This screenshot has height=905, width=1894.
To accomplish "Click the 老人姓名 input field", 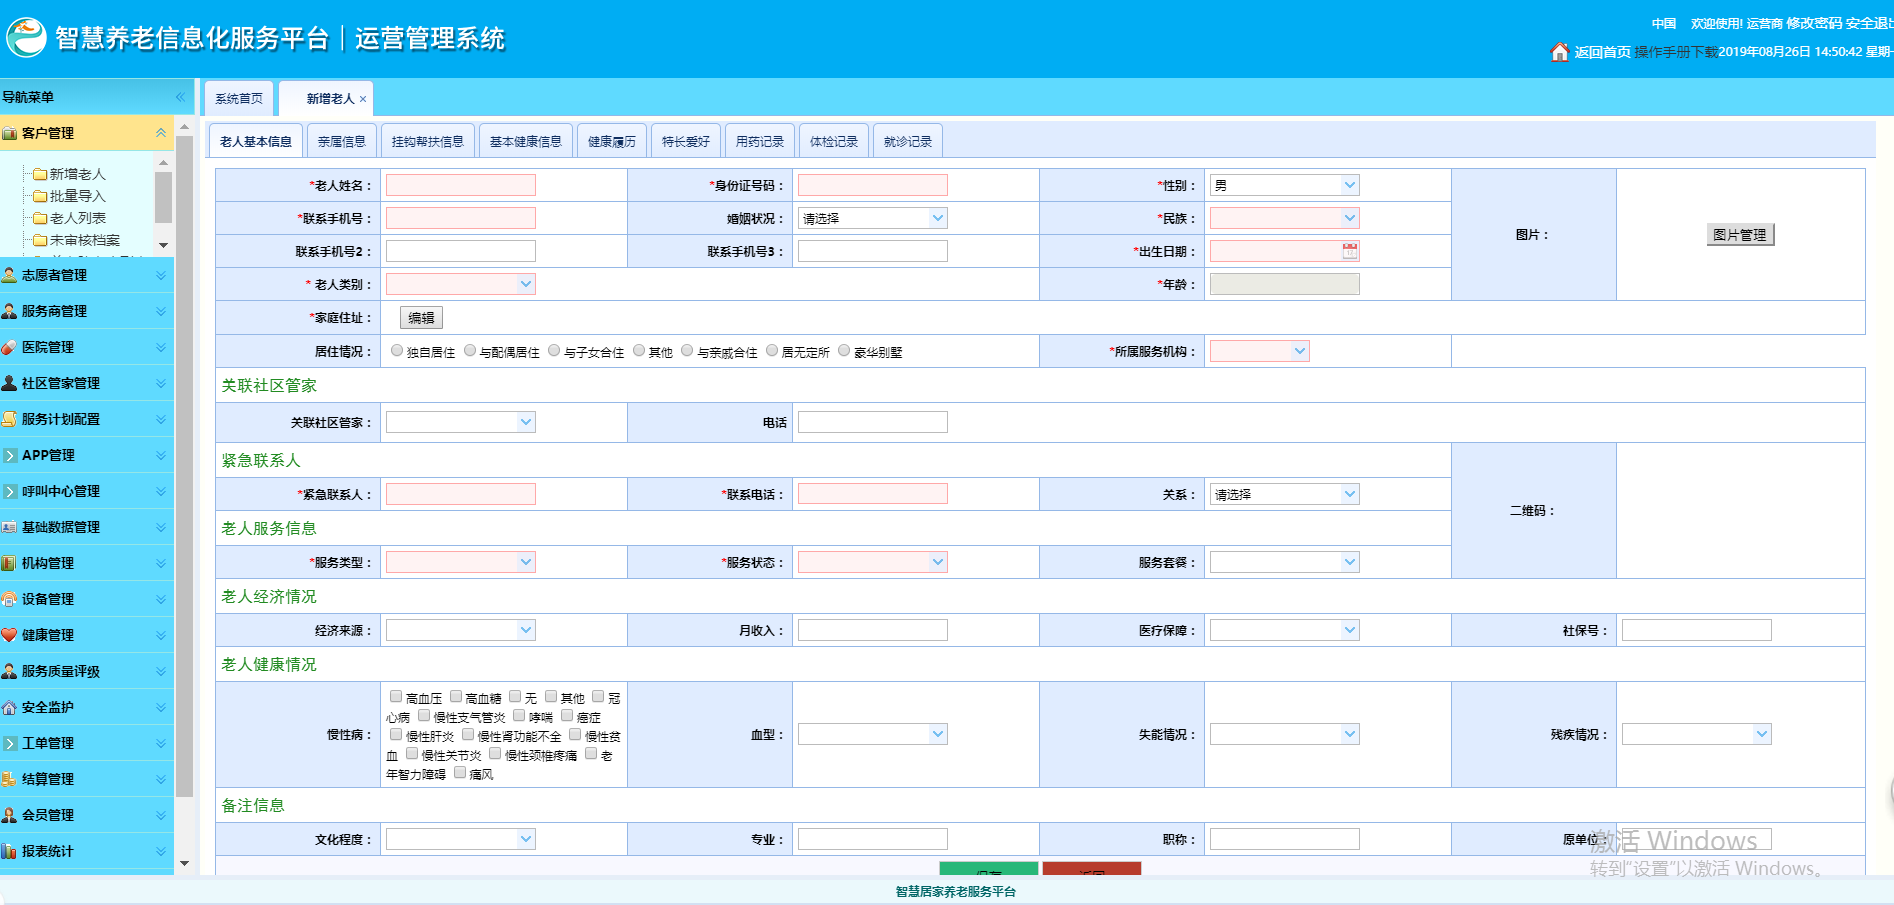I will pos(461,185).
